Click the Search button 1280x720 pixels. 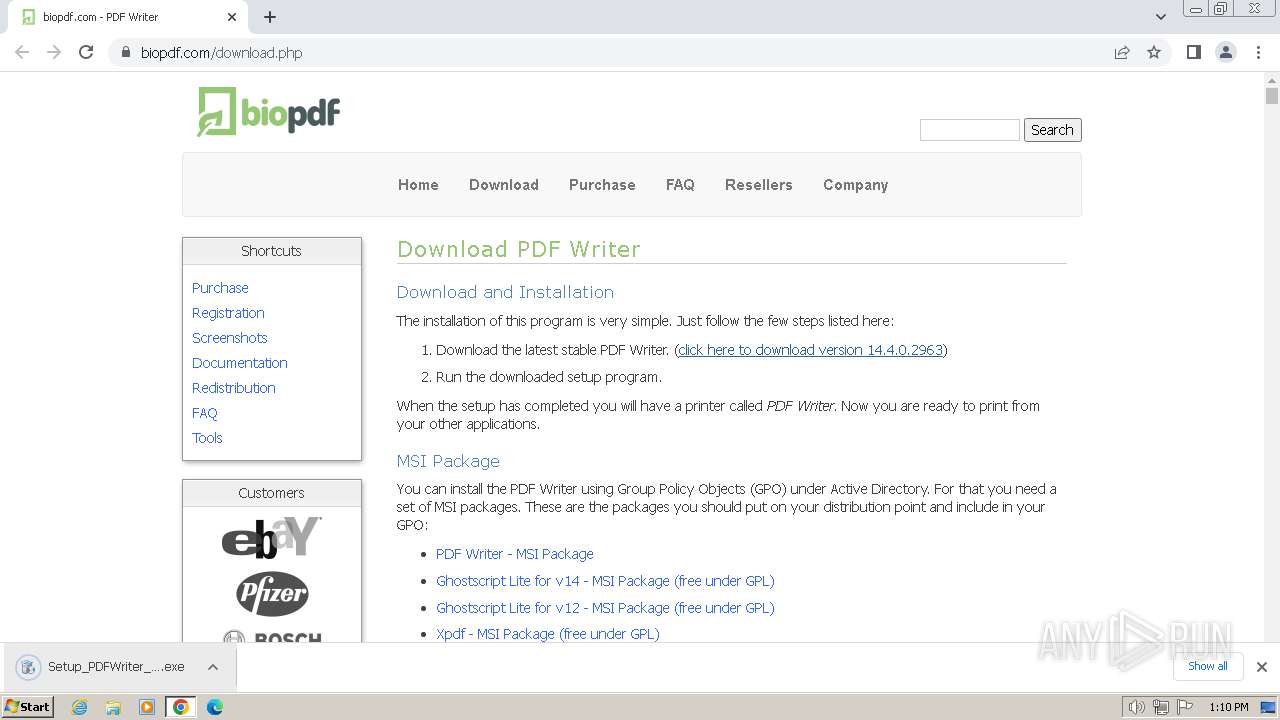pyautogui.click(x=1052, y=130)
